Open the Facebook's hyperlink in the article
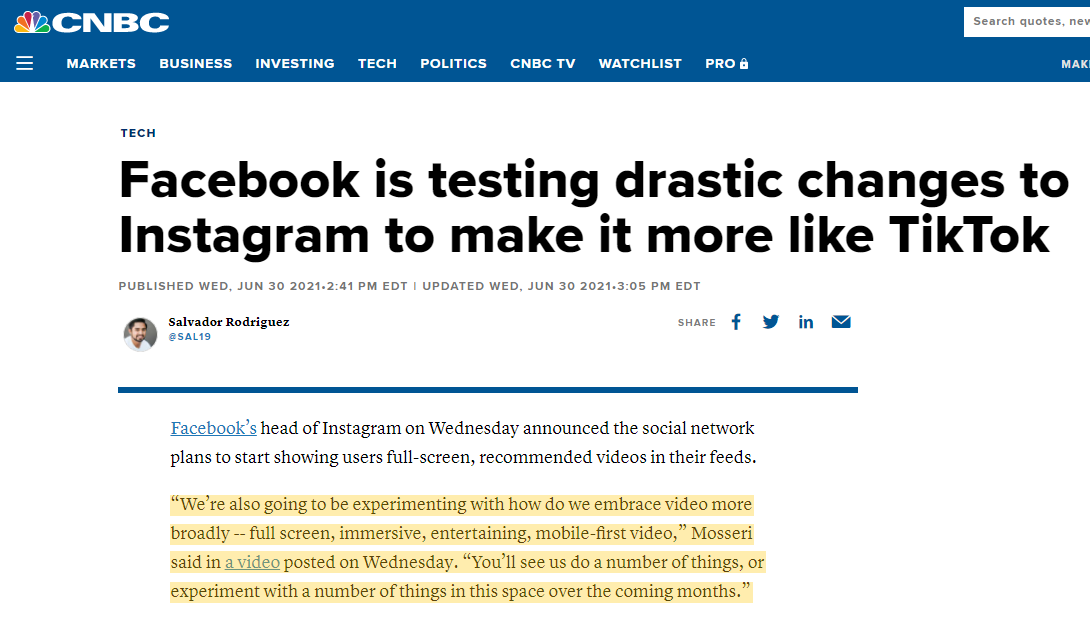Image resolution: width=1090 pixels, height=620 pixels. coord(213,428)
